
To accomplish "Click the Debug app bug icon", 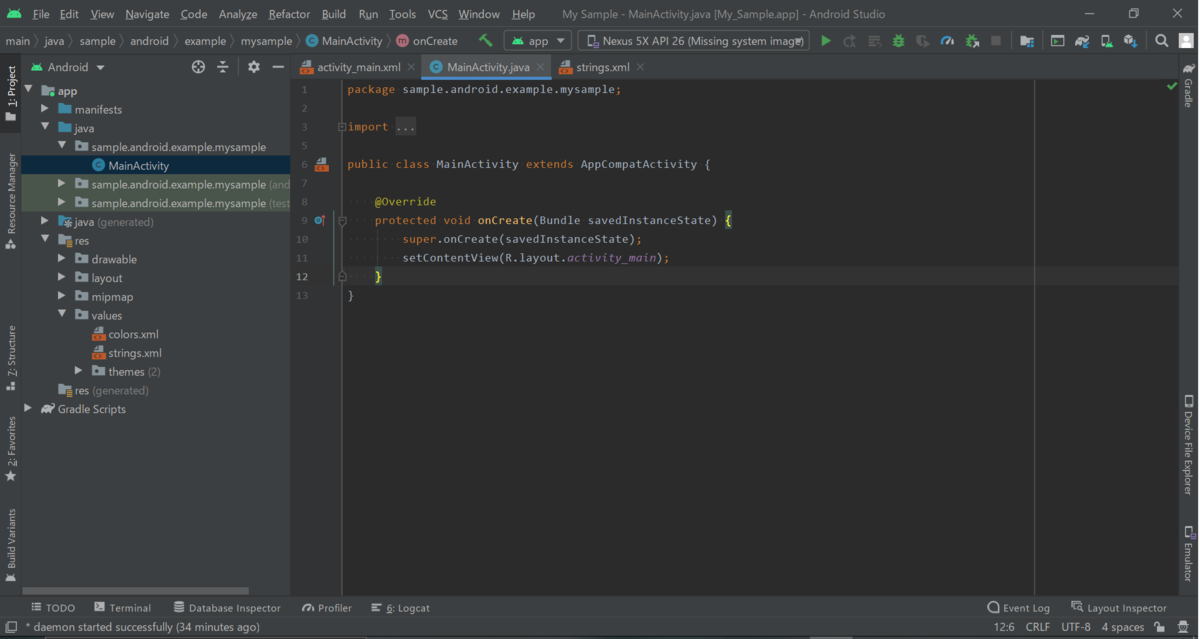I will pos(898,41).
